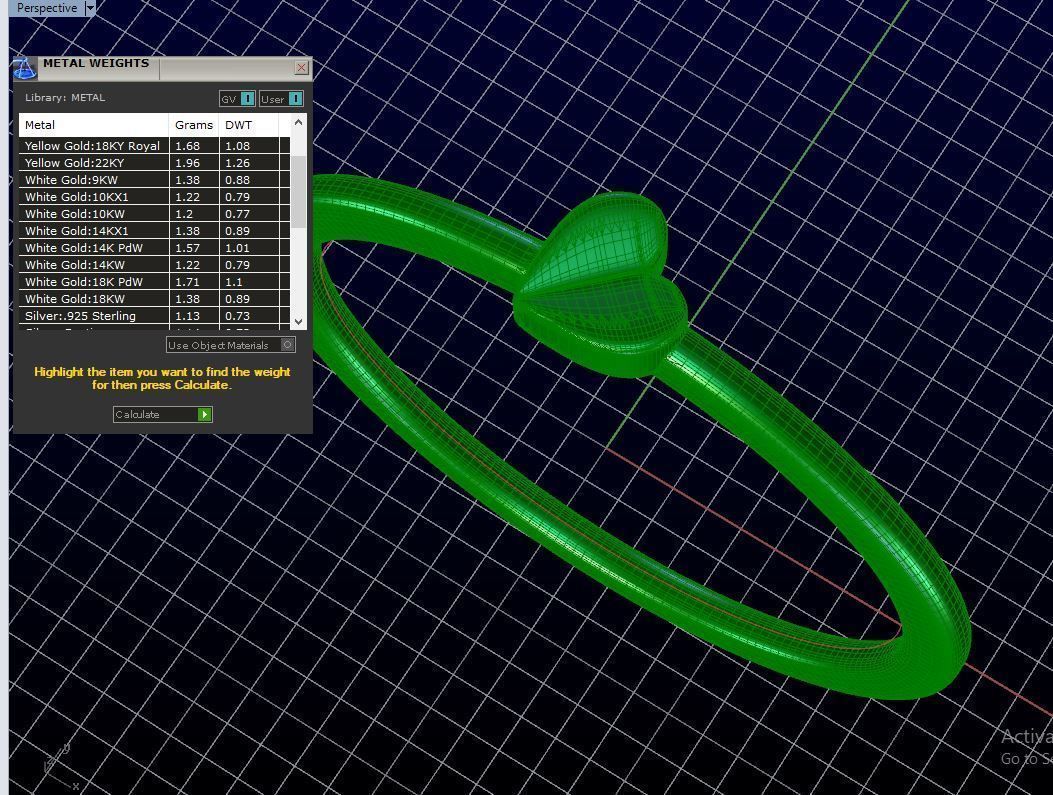Click the Metal Weights scale icon

tap(24, 68)
